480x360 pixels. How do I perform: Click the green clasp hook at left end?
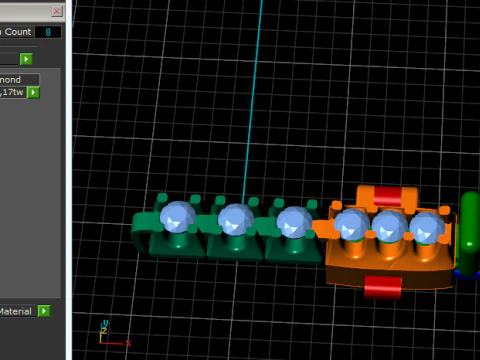coord(141,231)
